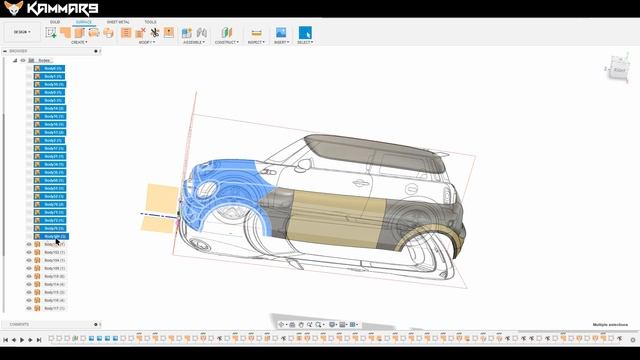Play the timeline
Viewport: 640px width, 360px height.
22,340
